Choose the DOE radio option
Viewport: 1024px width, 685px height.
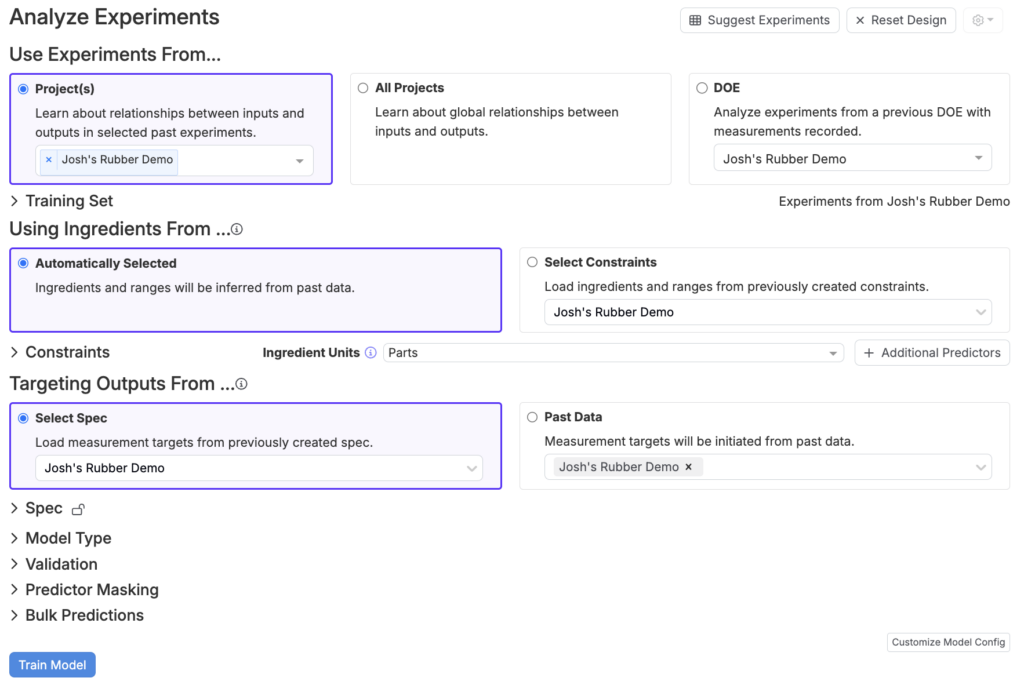click(x=702, y=88)
